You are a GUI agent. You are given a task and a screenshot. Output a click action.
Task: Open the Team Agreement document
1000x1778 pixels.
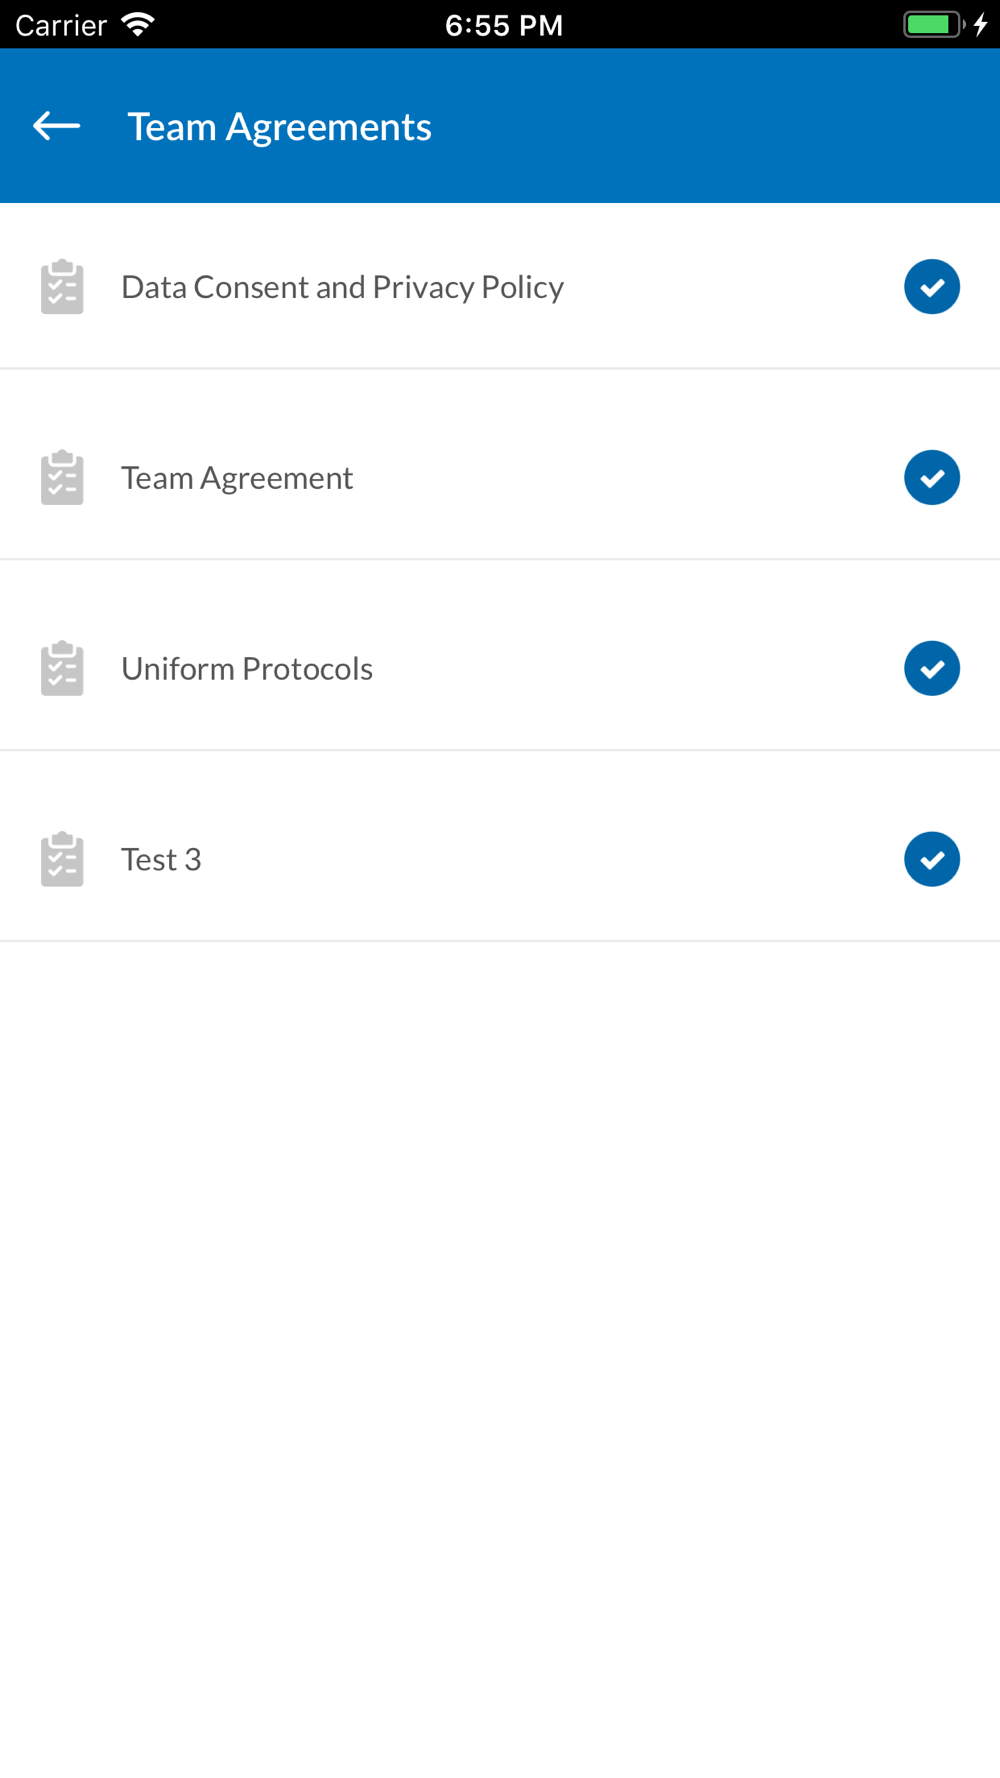237,478
